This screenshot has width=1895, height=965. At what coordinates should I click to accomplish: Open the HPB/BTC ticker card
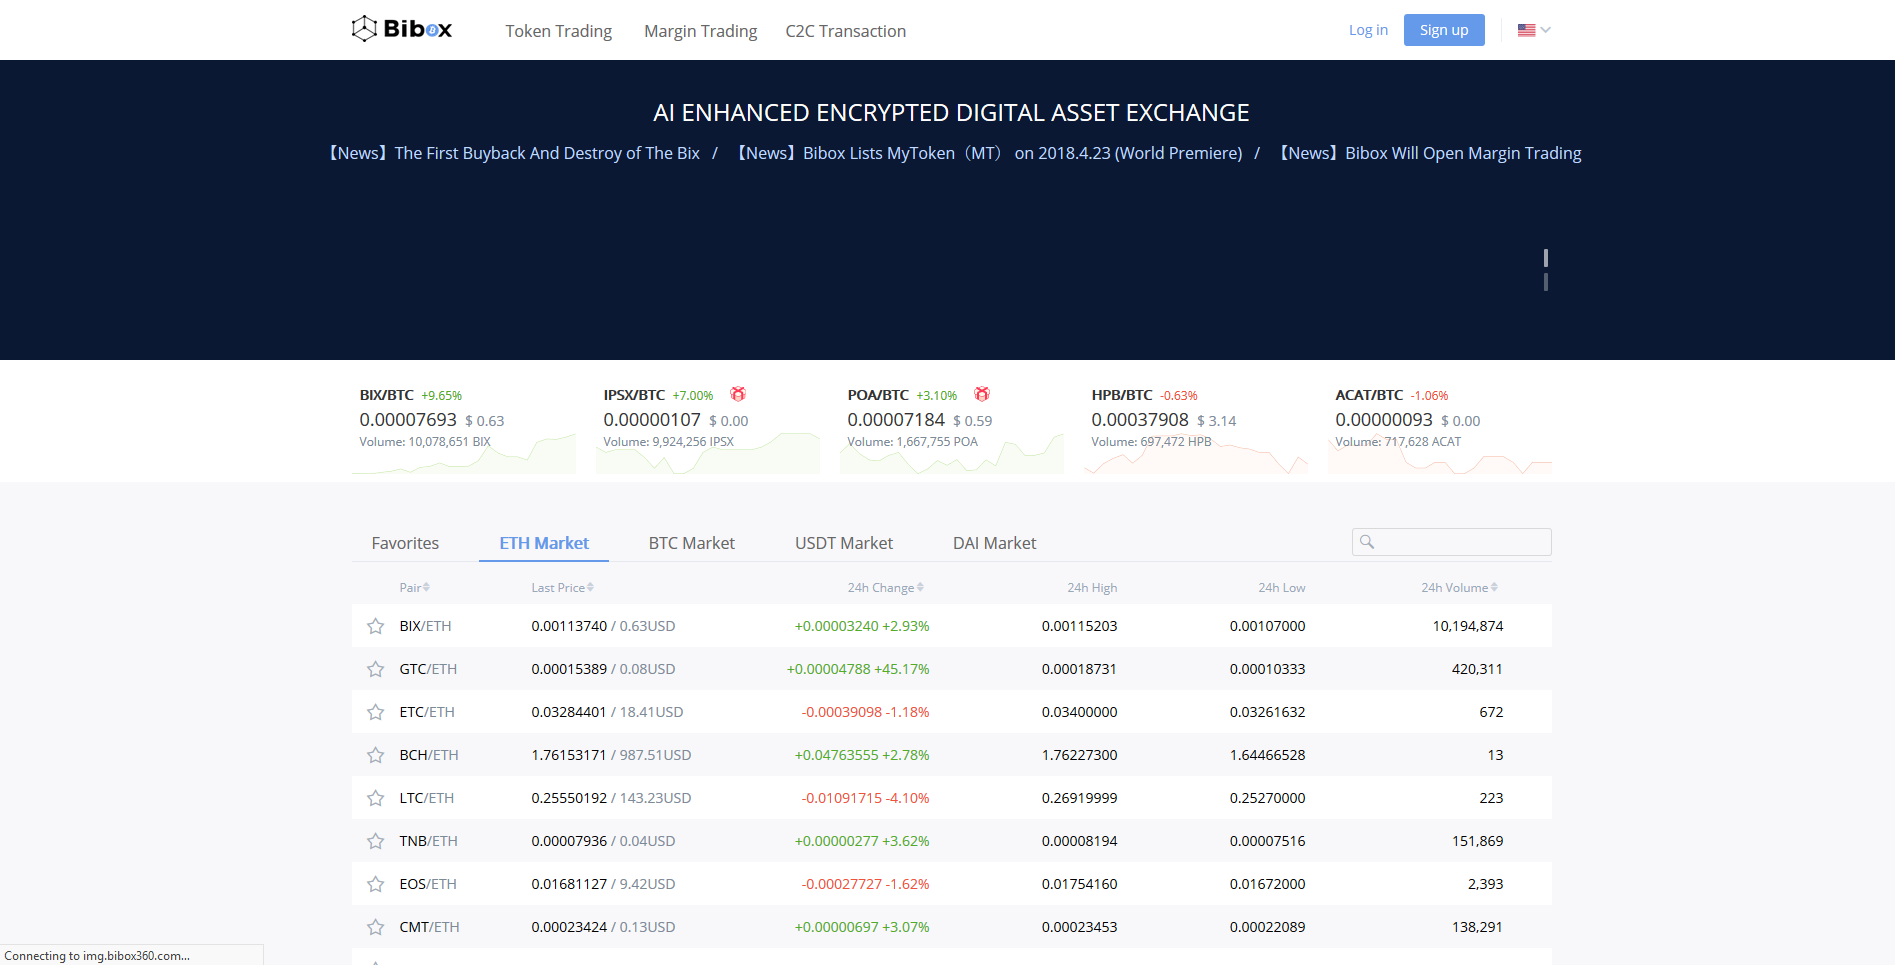(x=1196, y=430)
